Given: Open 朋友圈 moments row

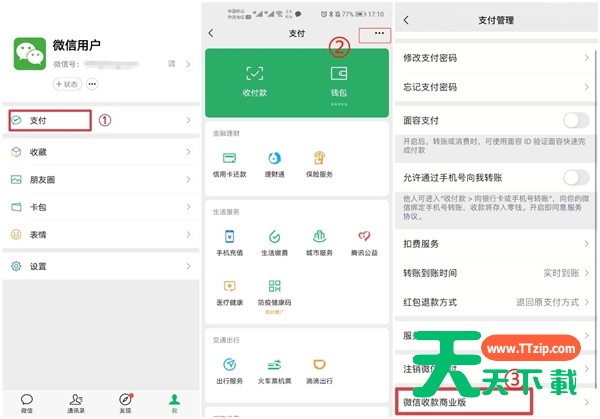Looking at the screenshot, I should tap(101, 179).
